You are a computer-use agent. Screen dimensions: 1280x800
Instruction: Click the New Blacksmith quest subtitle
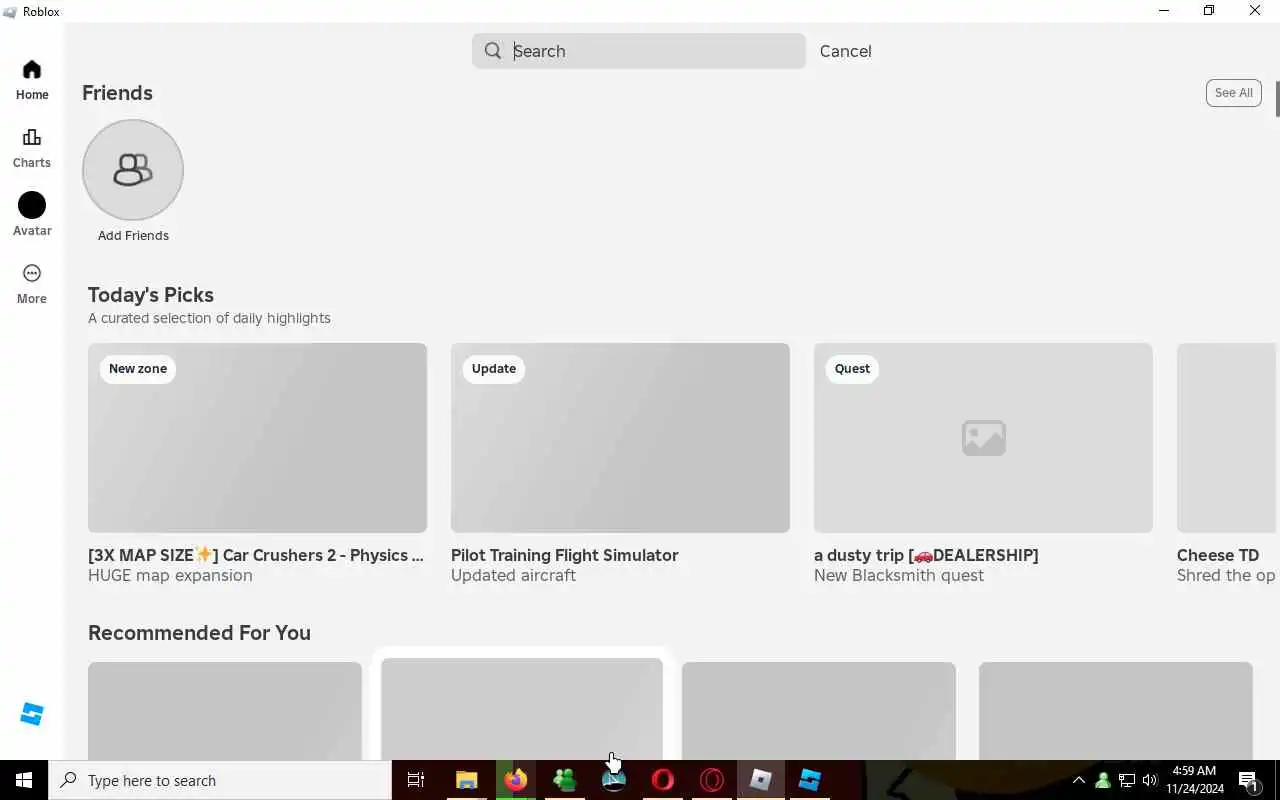tap(899, 576)
